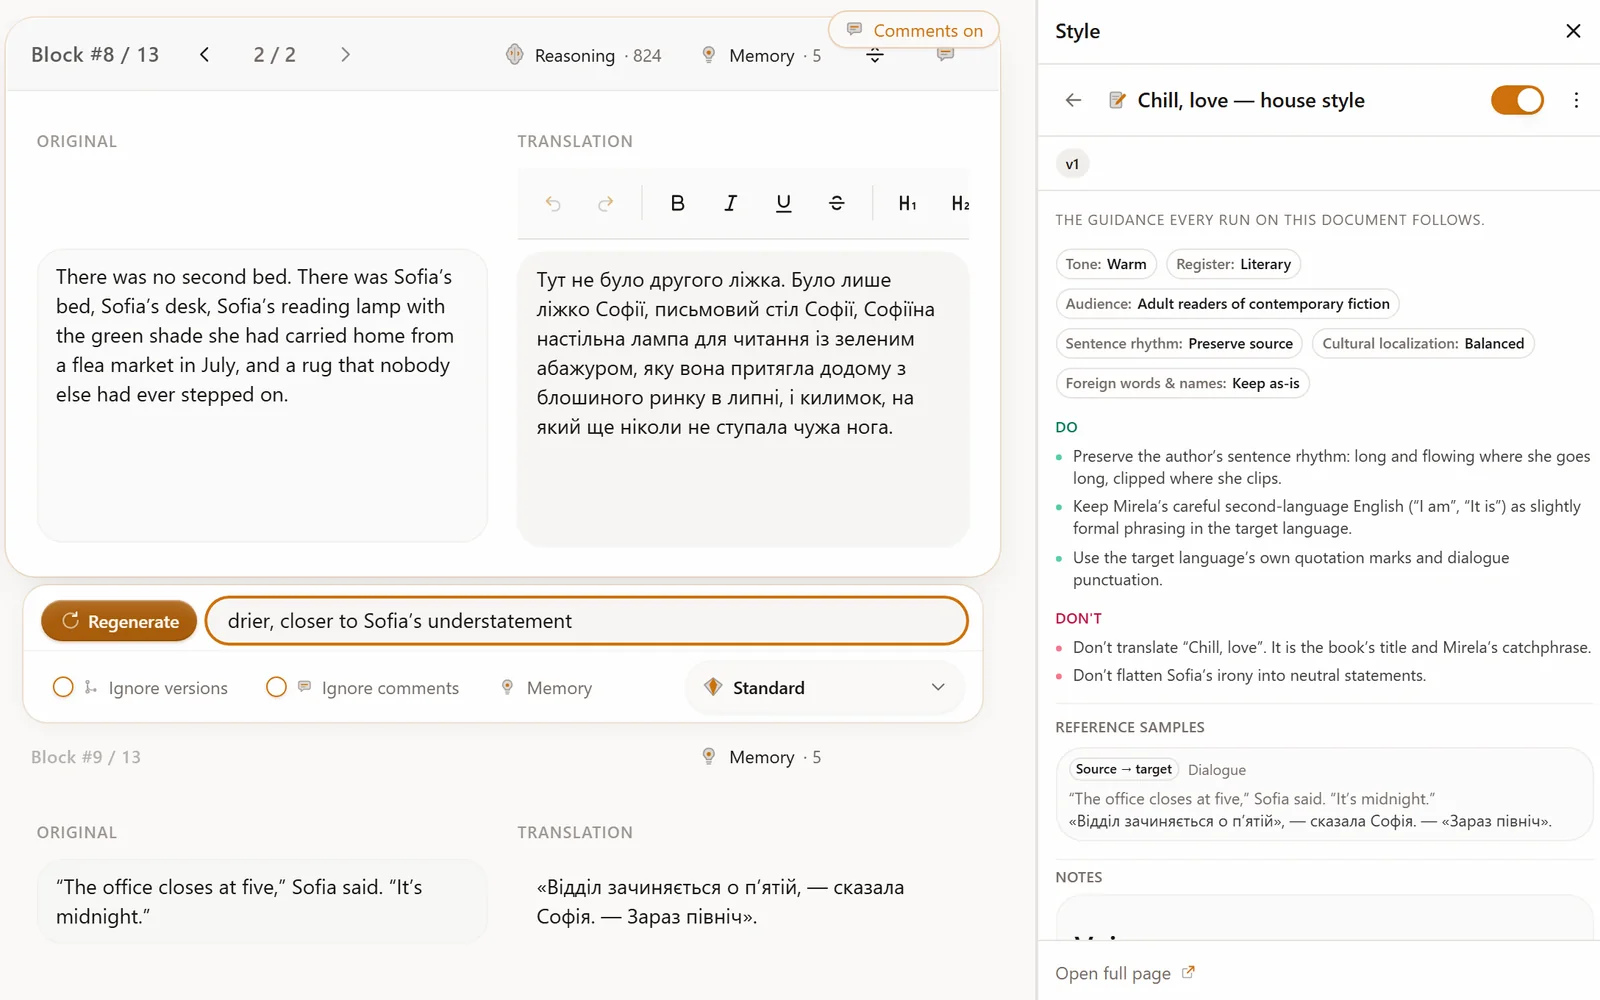The image size is (1600, 1000).
Task: Regenerate the translation
Action: (119, 621)
